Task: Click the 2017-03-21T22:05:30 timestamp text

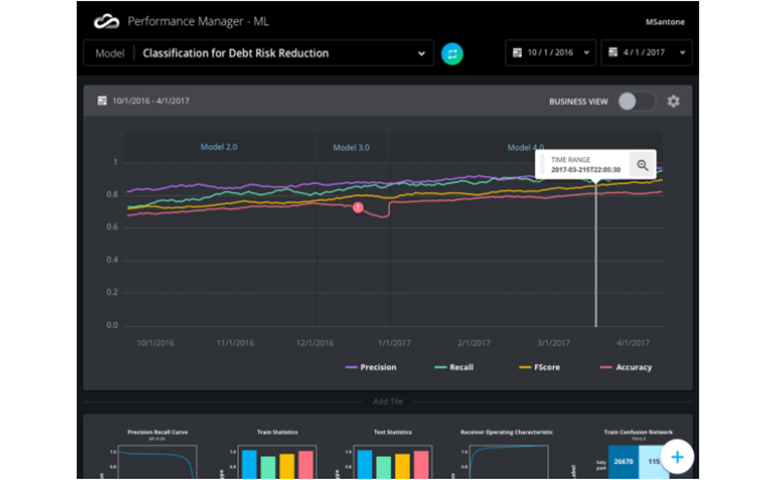Action: (x=585, y=170)
